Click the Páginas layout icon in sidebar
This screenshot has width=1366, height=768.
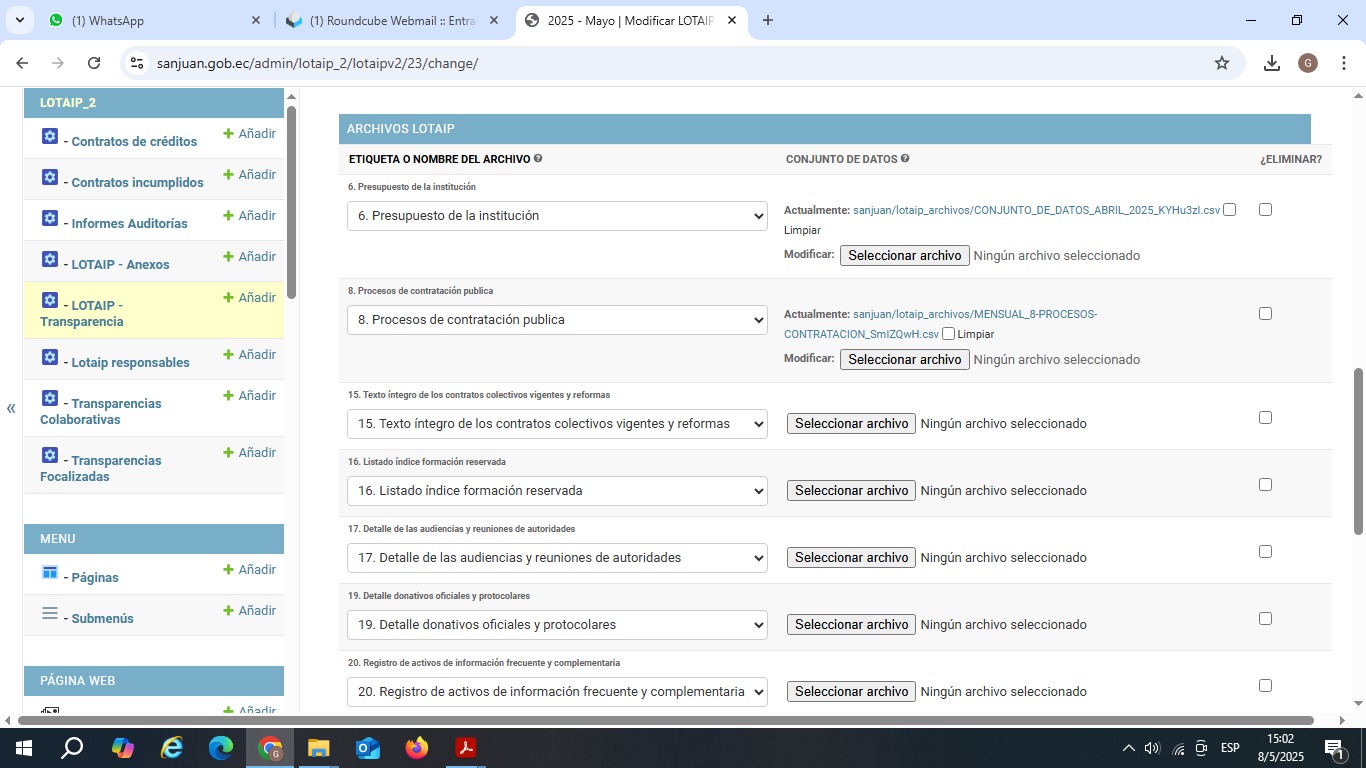(50, 572)
